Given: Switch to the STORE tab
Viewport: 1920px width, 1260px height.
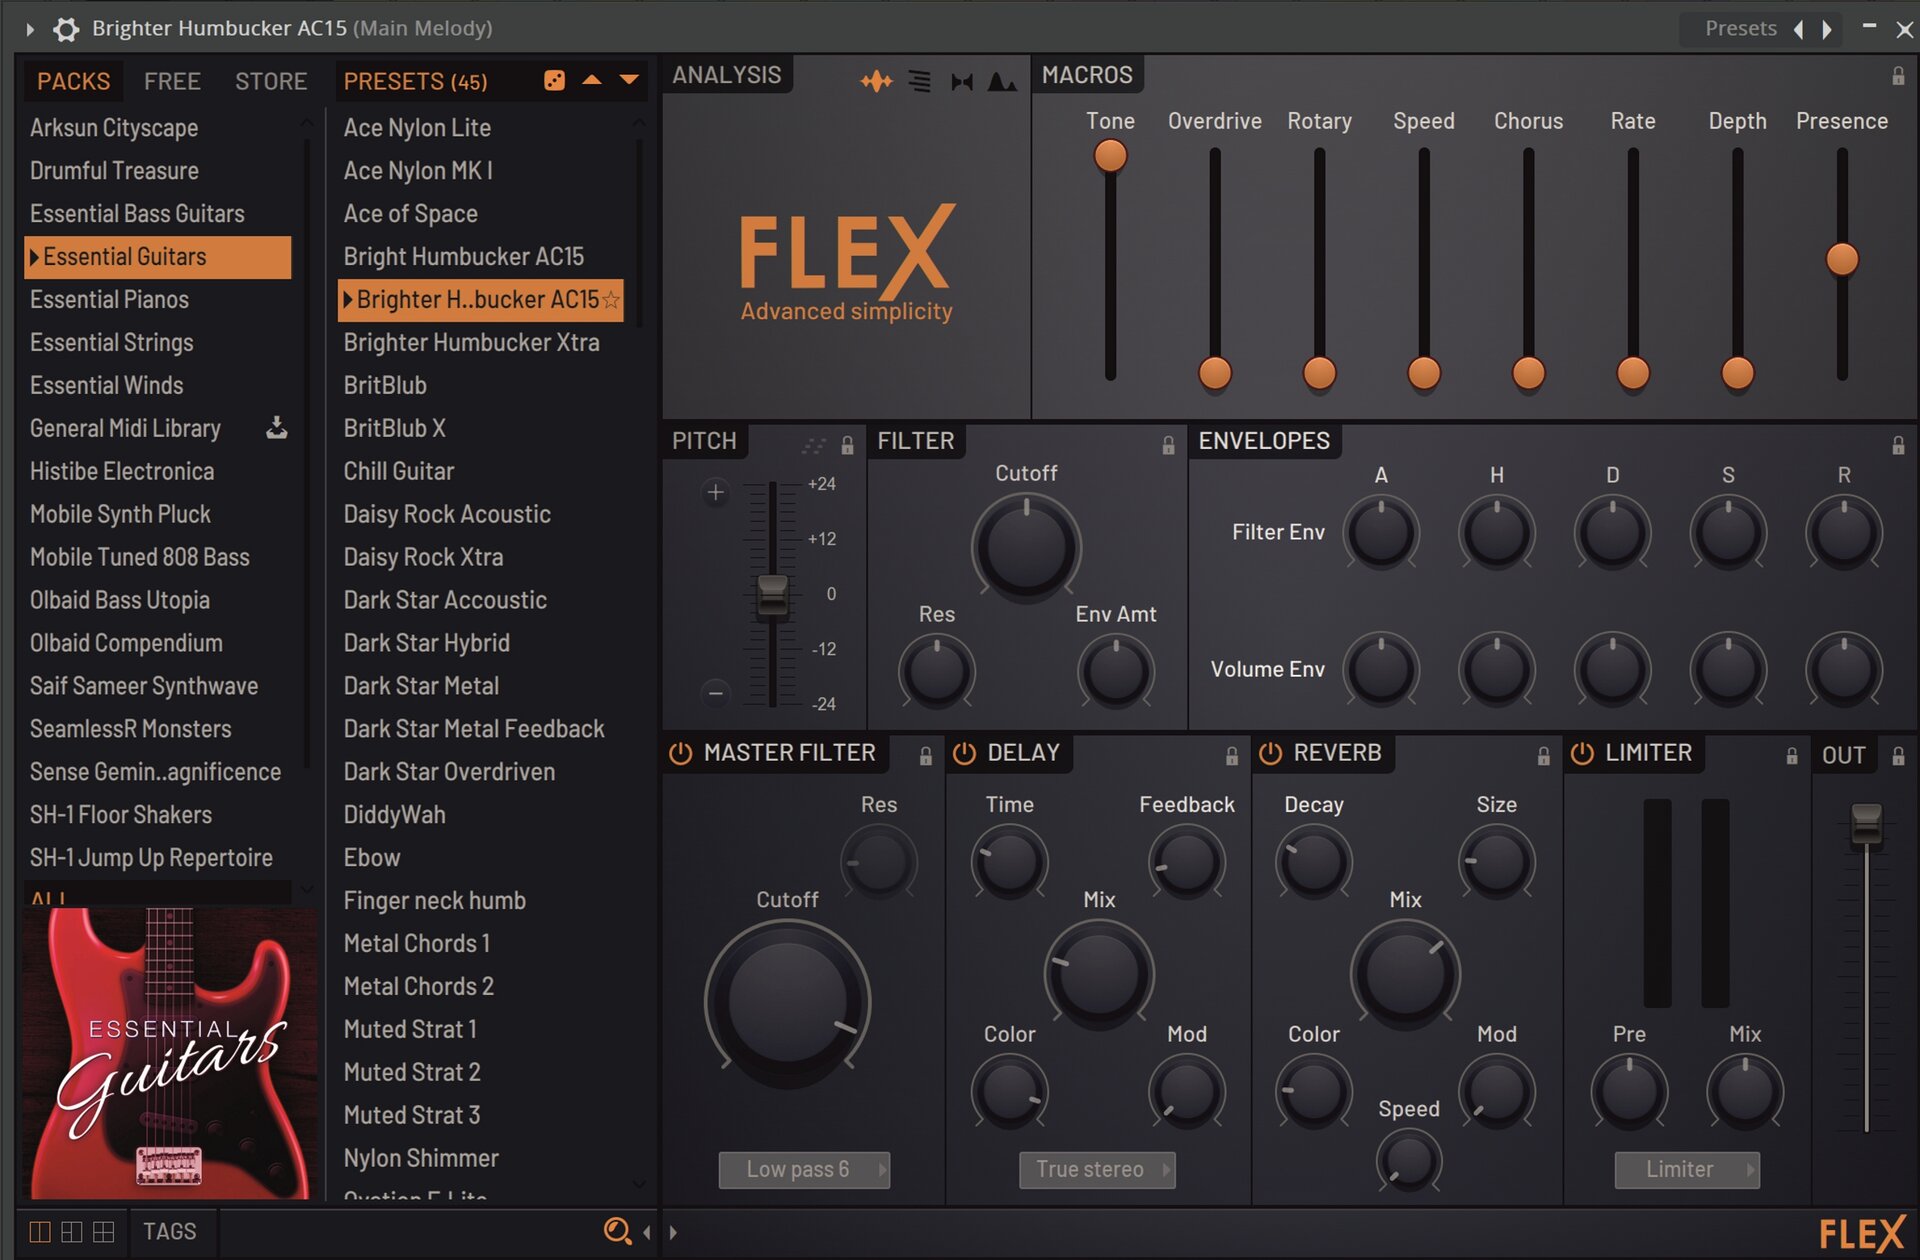Looking at the screenshot, I should pyautogui.click(x=270, y=81).
